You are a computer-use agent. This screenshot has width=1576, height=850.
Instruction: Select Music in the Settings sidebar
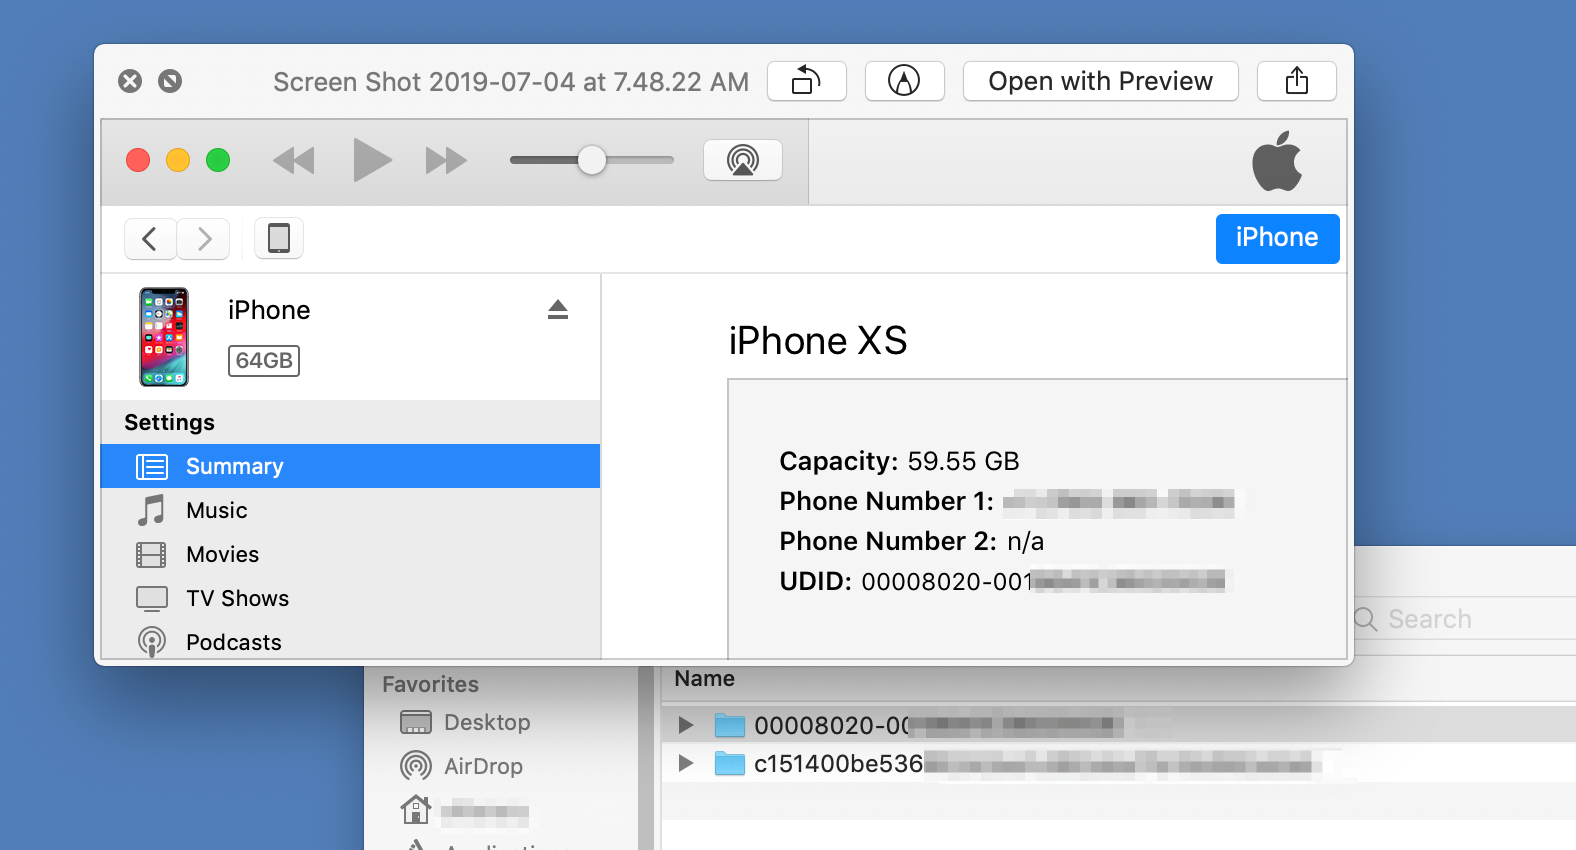coord(350,510)
